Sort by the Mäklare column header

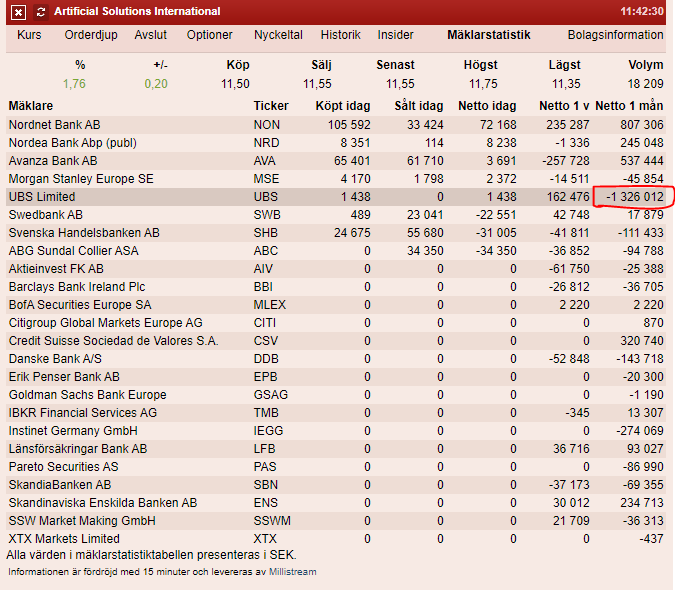pyautogui.click(x=31, y=106)
